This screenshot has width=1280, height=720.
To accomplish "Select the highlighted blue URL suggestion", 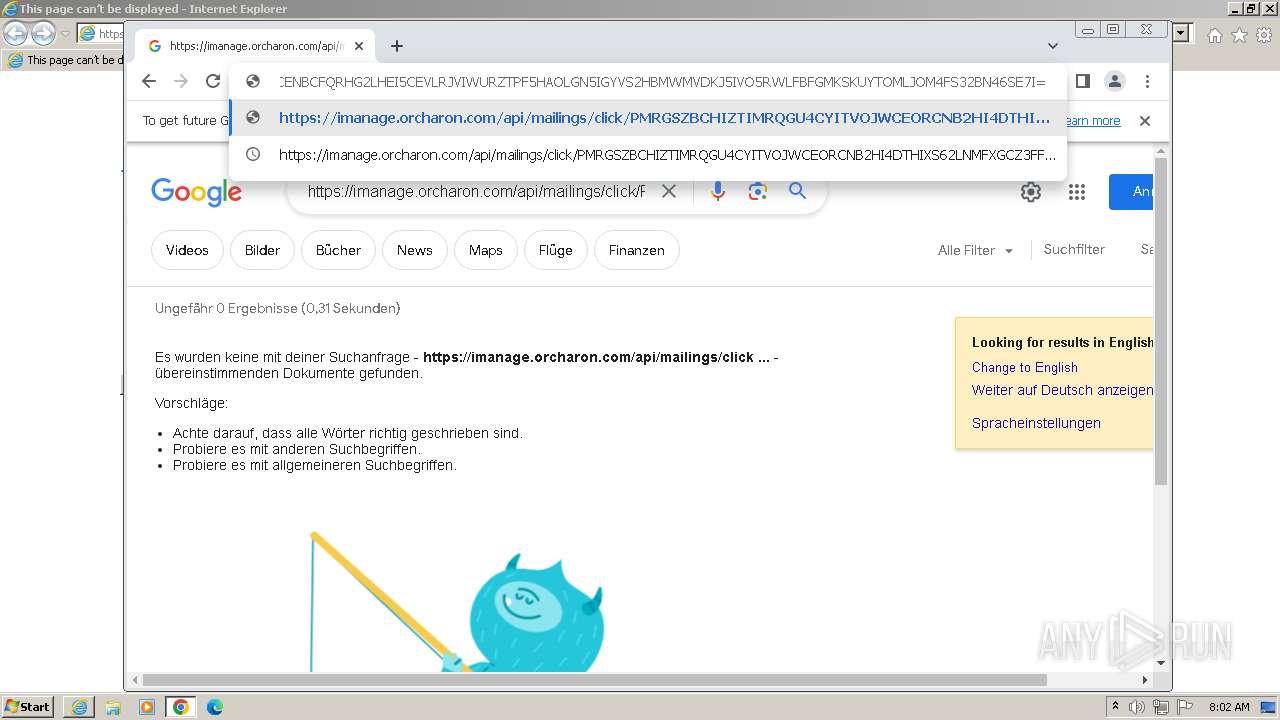I will 648,118.
